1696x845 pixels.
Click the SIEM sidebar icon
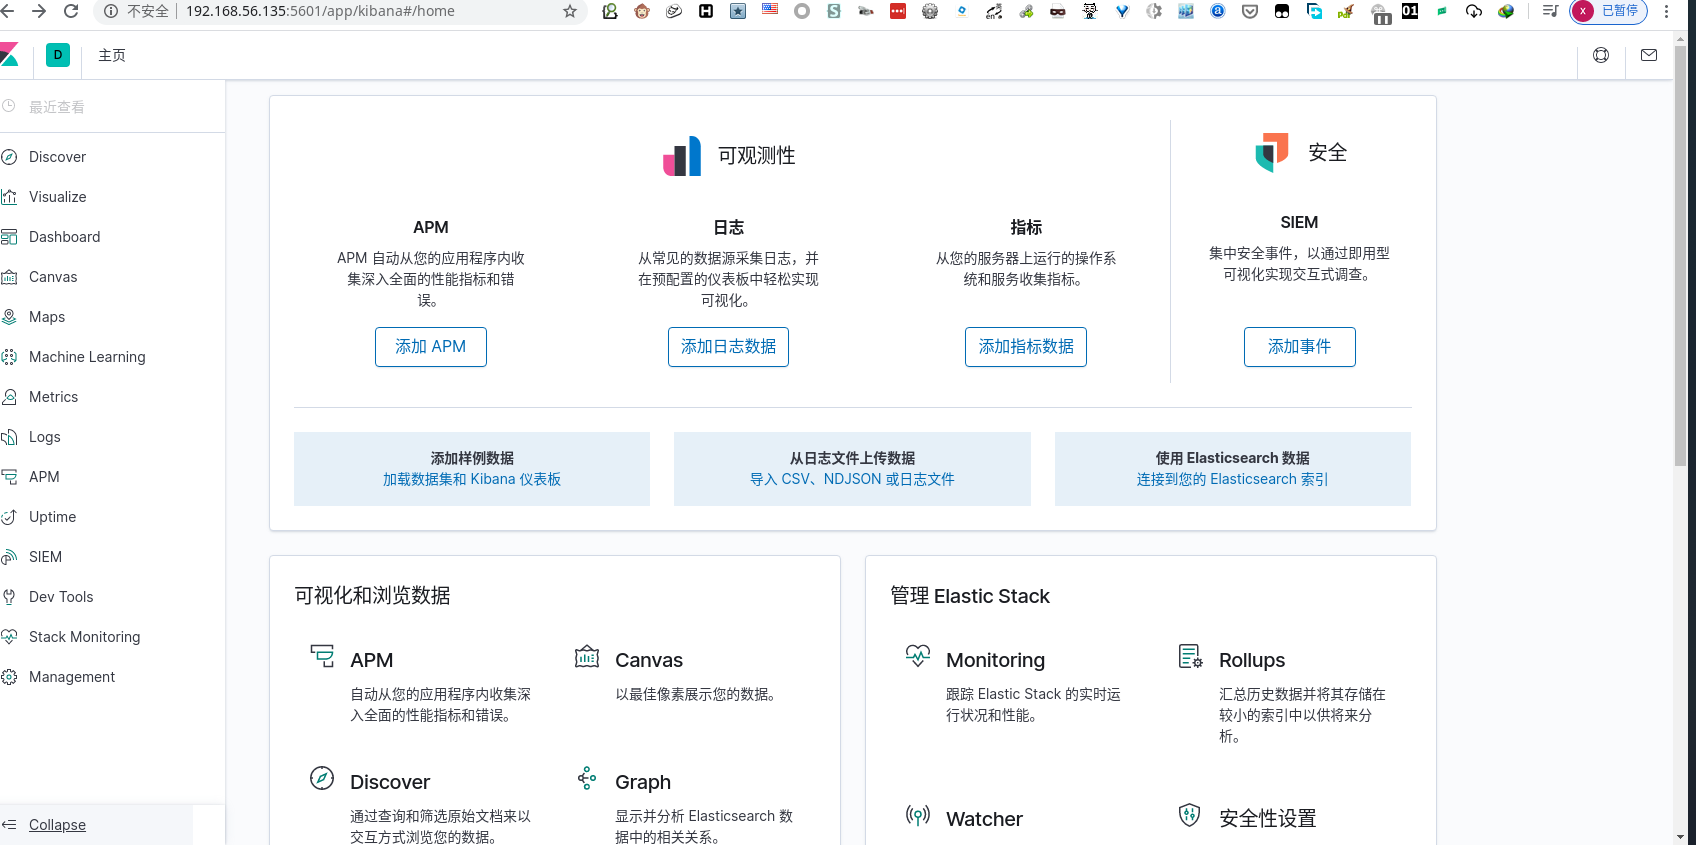click(x=9, y=557)
